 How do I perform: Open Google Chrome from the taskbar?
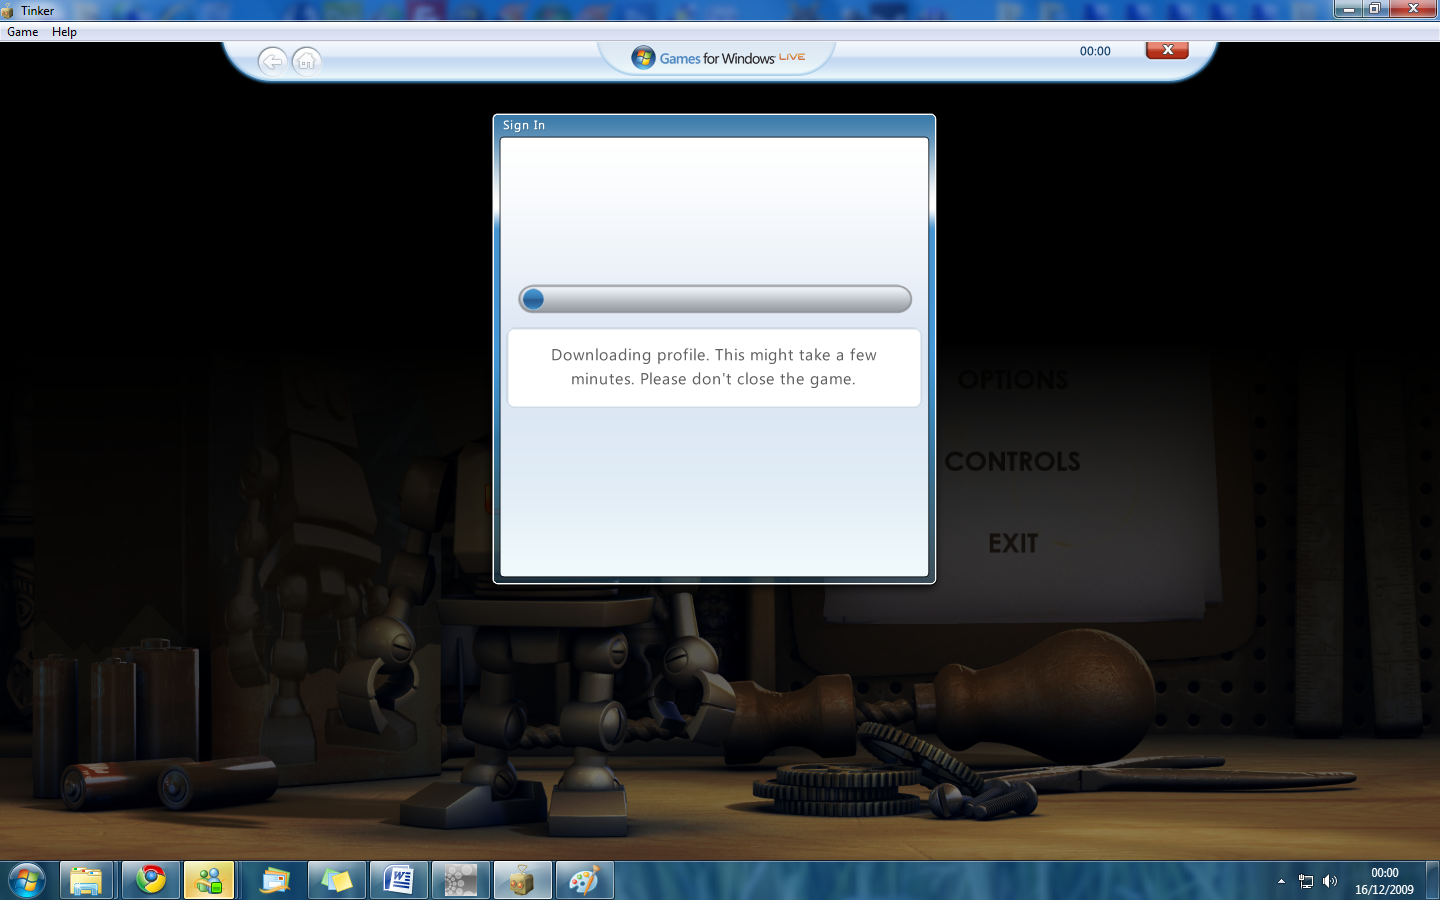click(x=151, y=880)
